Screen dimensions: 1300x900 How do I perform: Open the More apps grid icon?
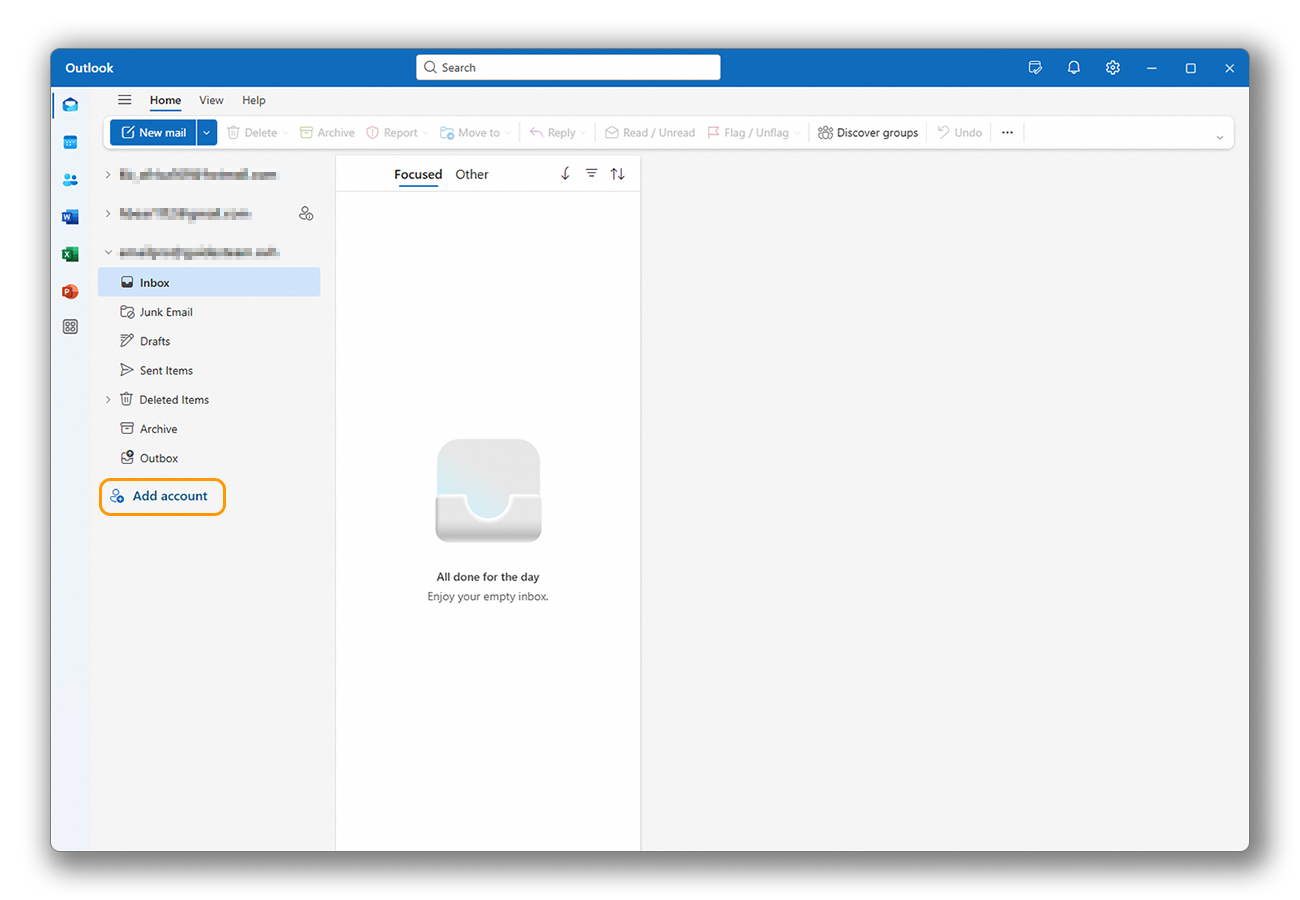point(70,327)
